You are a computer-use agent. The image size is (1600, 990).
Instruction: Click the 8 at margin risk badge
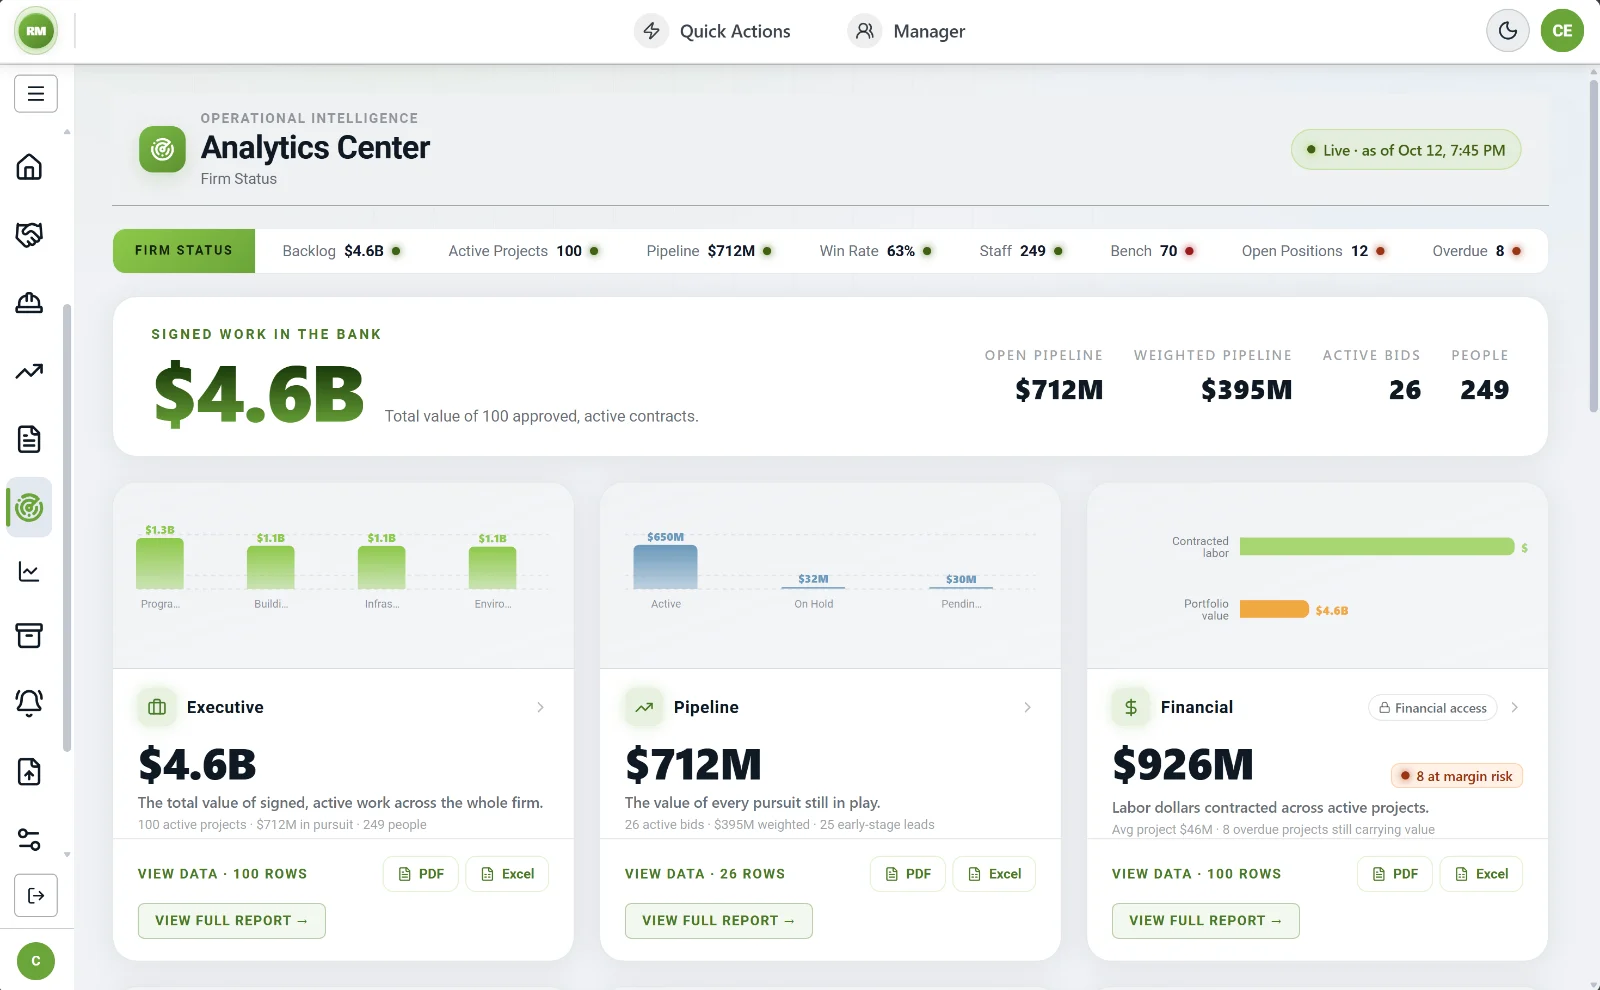[1457, 777]
